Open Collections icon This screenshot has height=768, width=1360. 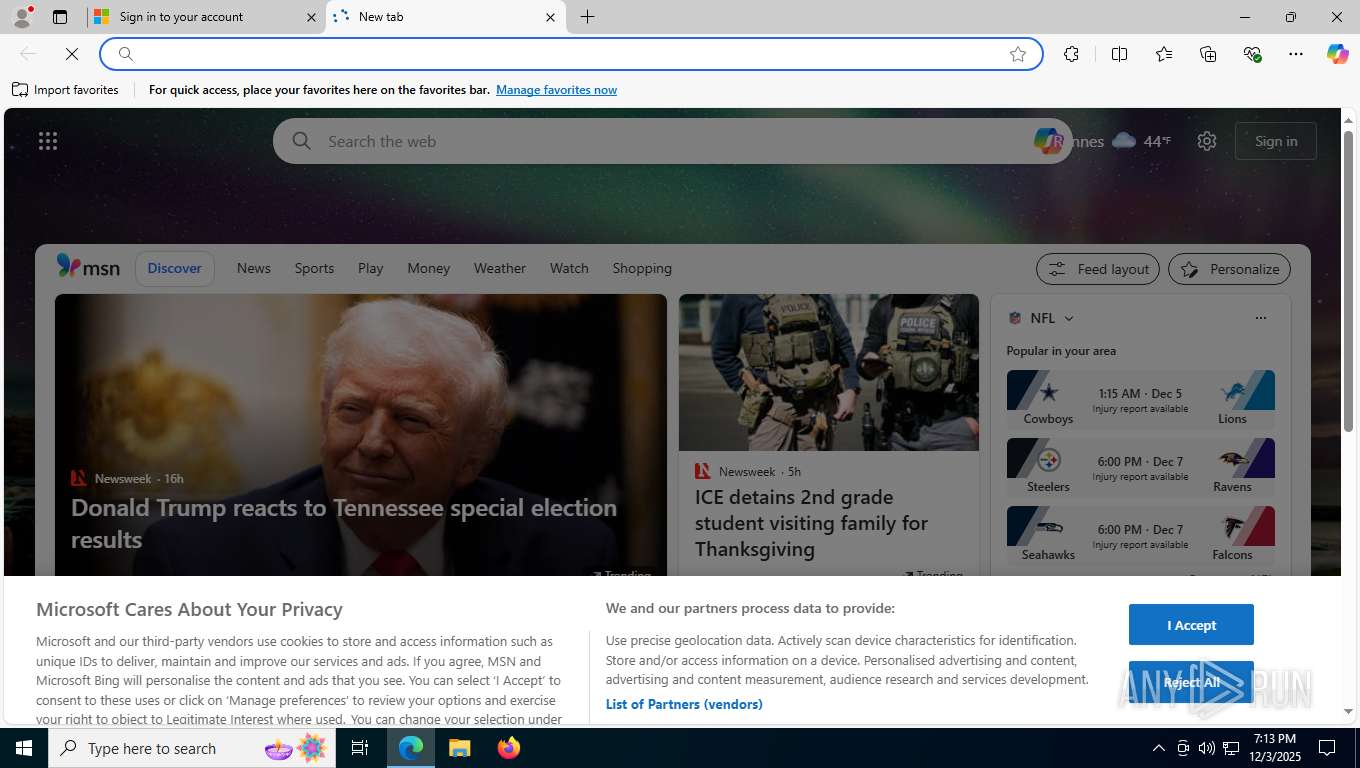coord(1208,54)
